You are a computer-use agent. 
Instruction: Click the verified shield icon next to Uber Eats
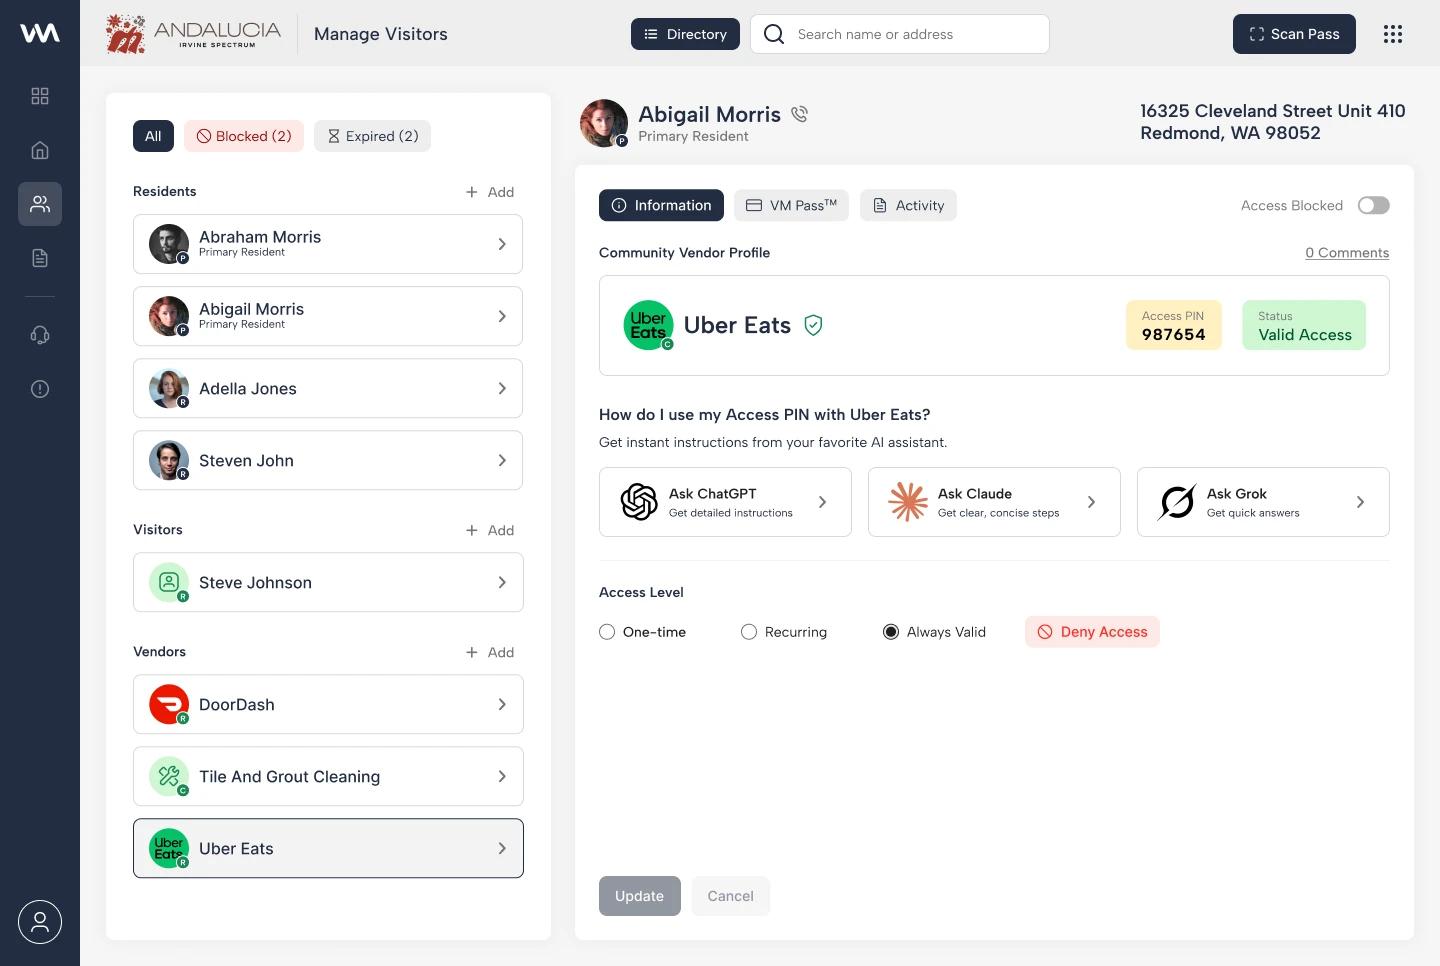(814, 325)
